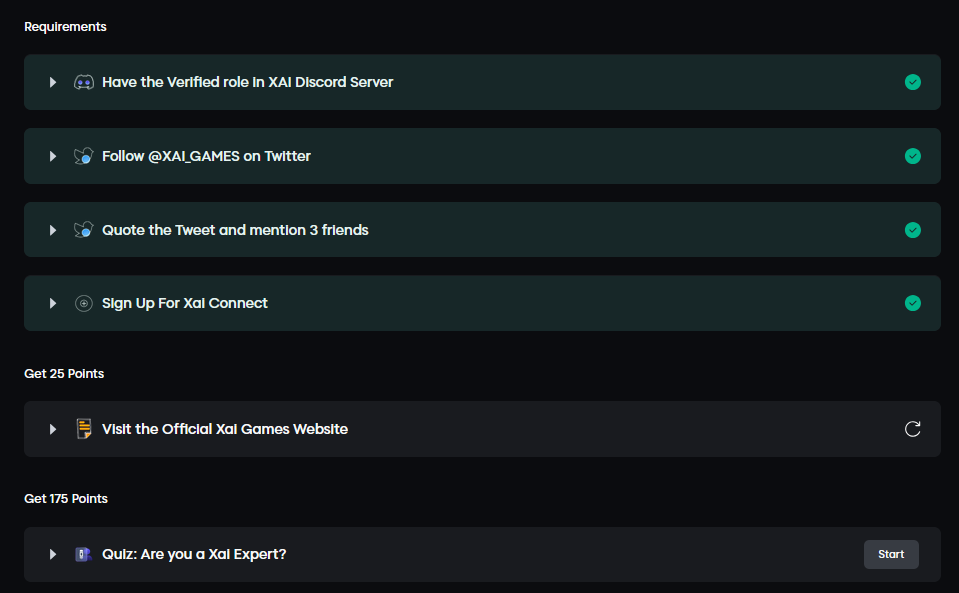Click green checkmark on Quote the Tweet task
Image resolution: width=959 pixels, height=593 pixels.
[912, 230]
